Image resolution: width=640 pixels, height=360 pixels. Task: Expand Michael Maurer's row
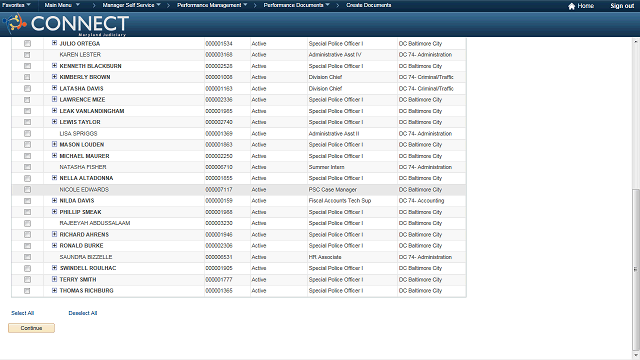pos(54,156)
